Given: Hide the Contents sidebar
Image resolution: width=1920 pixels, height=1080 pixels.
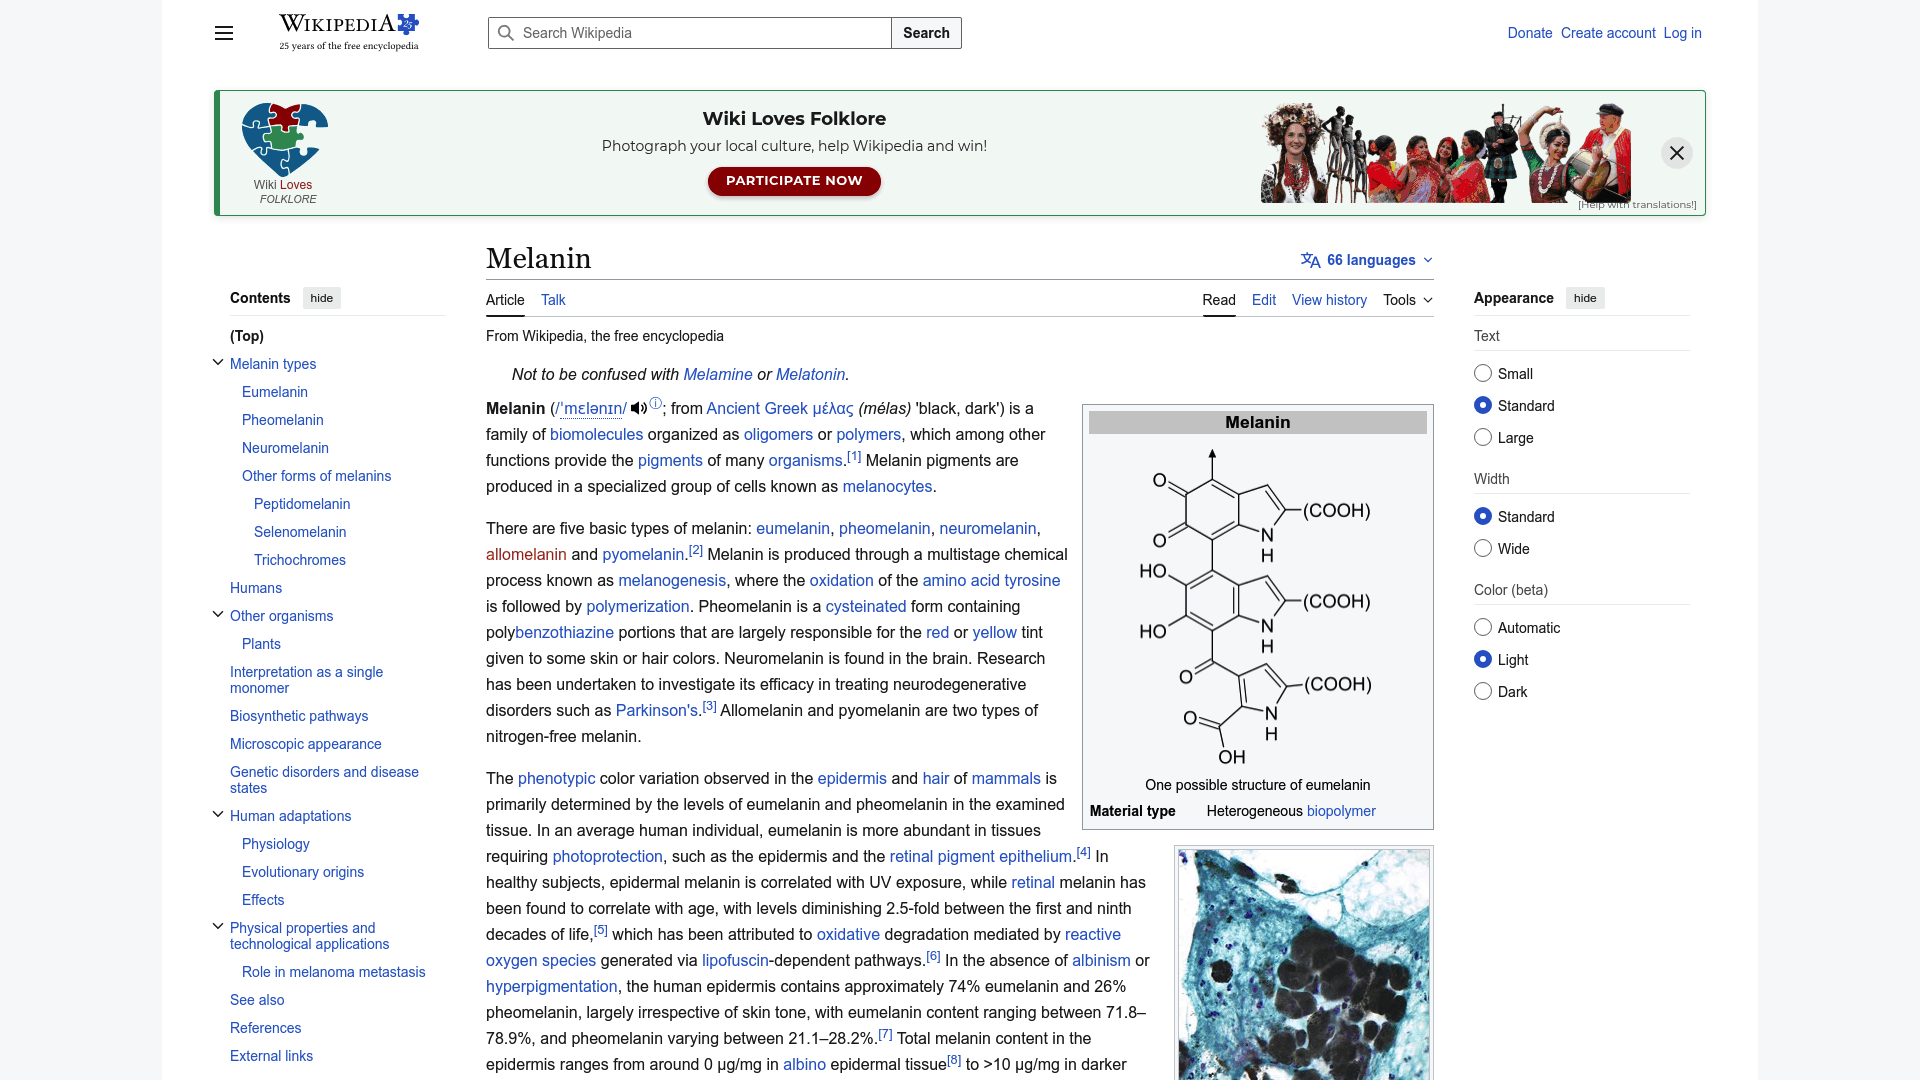Looking at the screenshot, I should click(322, 298).
